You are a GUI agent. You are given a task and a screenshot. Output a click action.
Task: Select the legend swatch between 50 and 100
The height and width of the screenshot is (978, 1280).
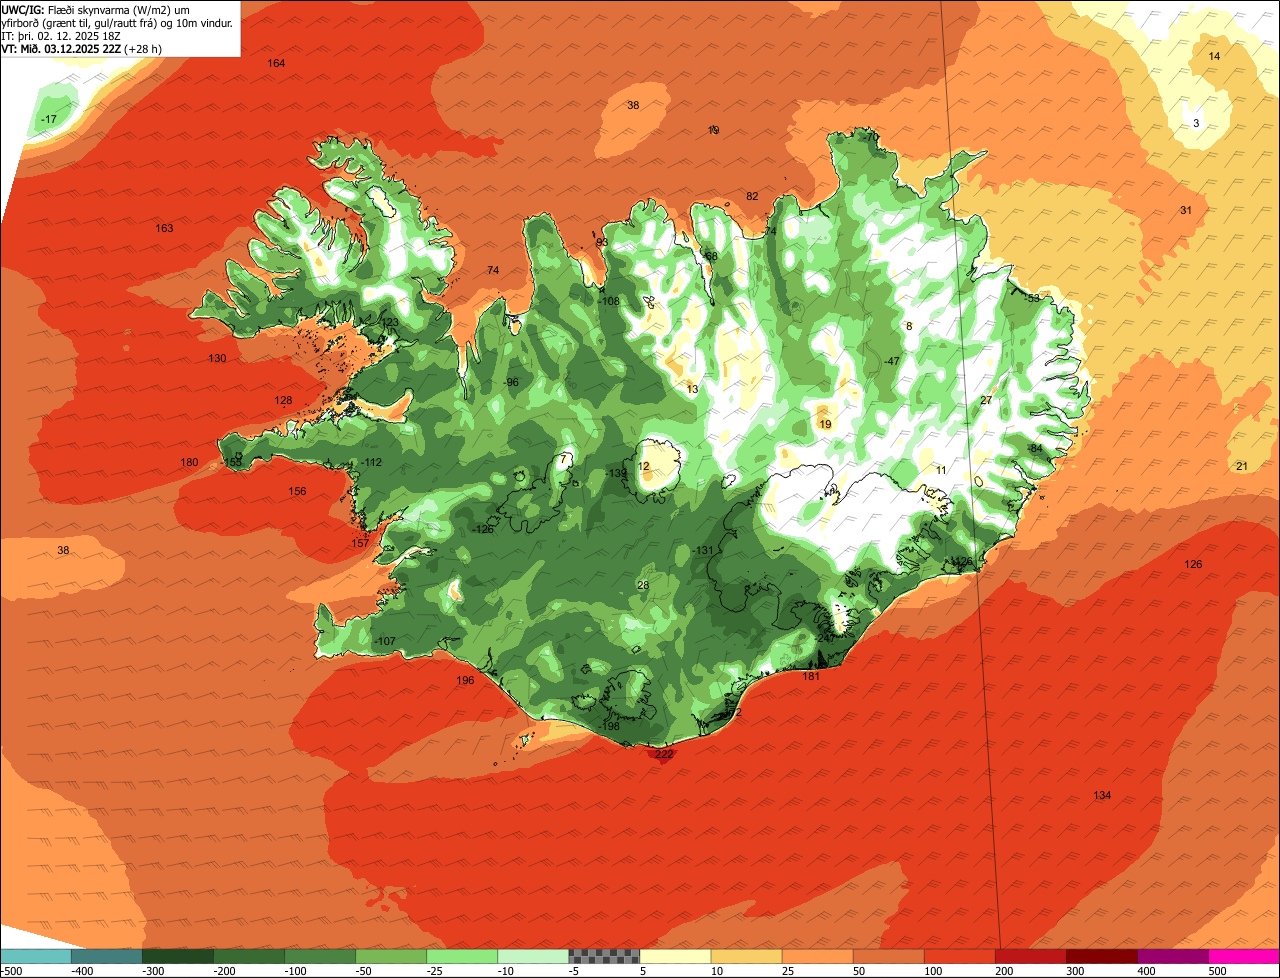point(888,957)
